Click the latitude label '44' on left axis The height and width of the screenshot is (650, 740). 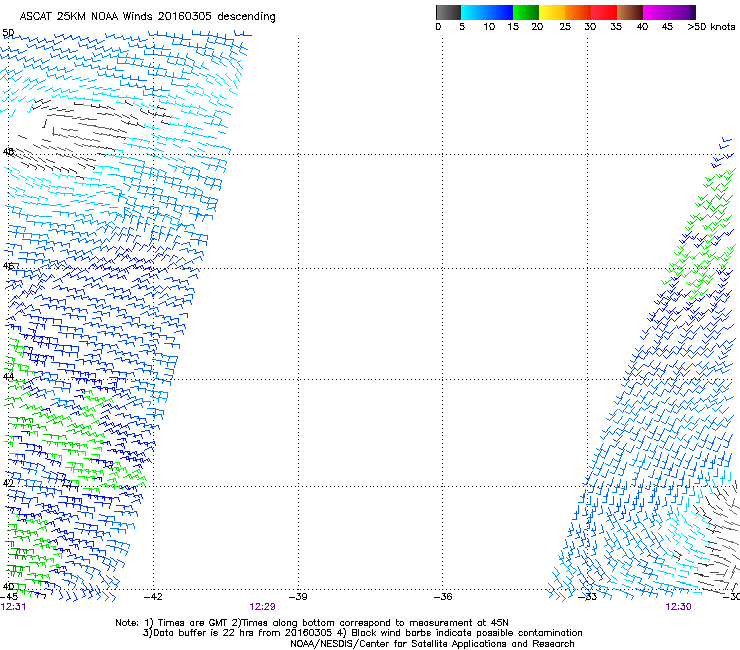8,377
